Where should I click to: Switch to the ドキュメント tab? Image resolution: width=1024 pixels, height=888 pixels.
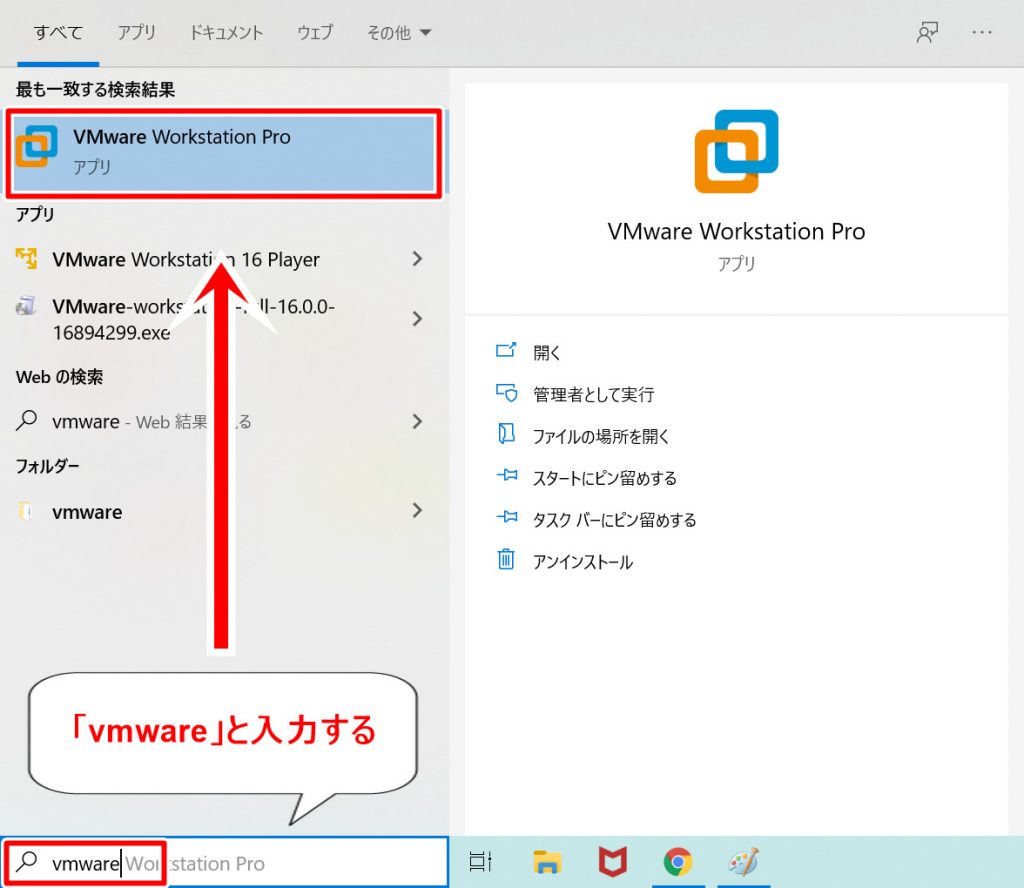[x=226, y=33]
